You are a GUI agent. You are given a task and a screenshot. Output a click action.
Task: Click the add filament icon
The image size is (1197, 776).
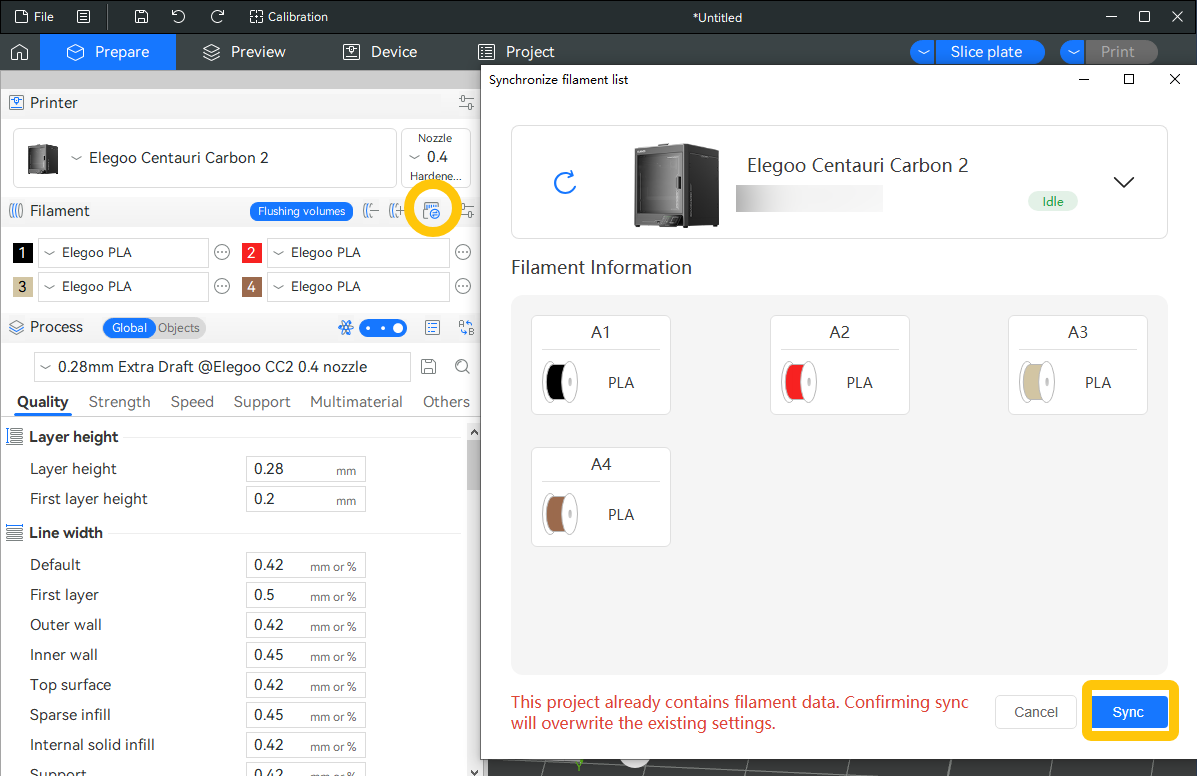[396, 211]
